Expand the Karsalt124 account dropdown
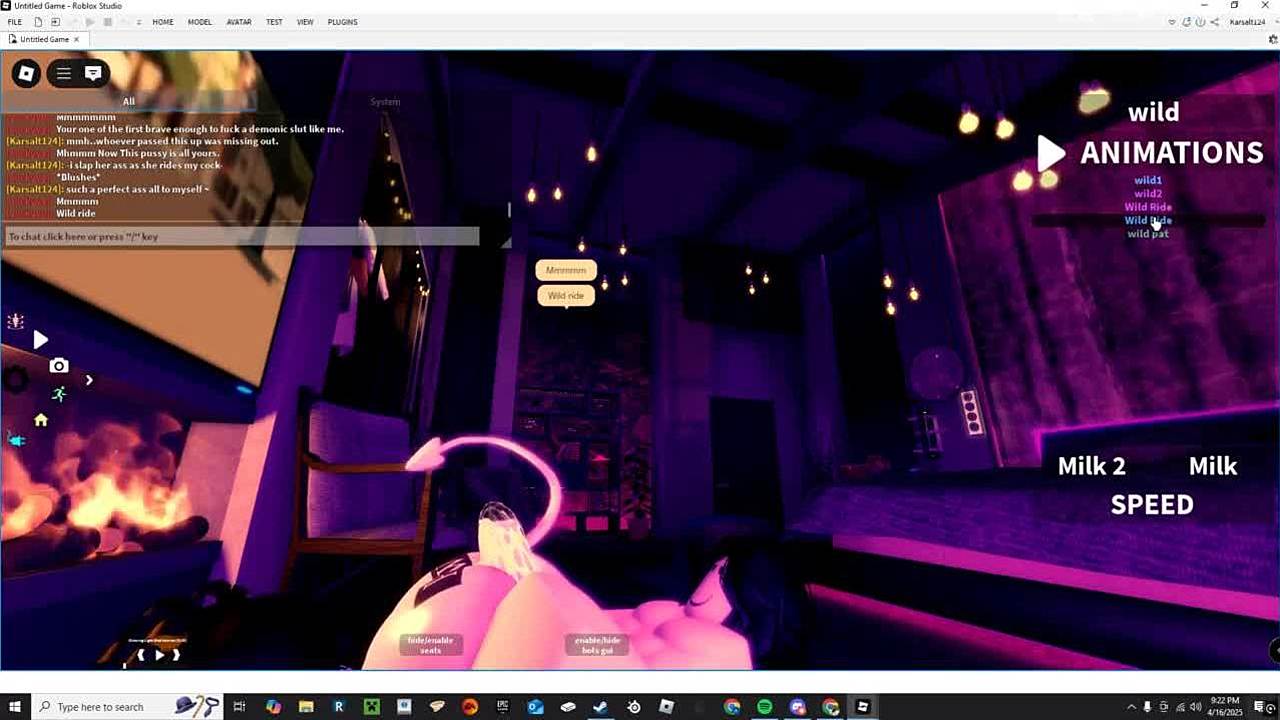 pos(1249,22)
